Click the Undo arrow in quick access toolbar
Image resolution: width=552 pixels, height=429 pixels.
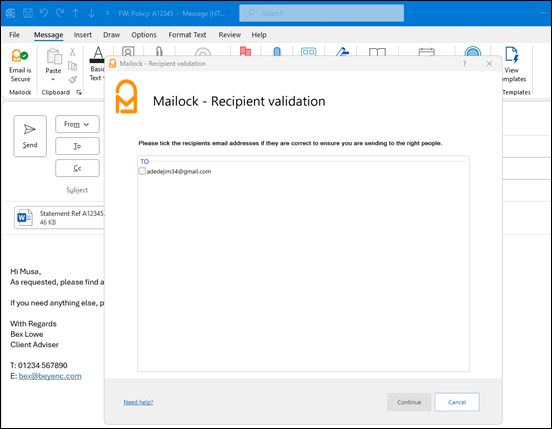(x=44, y=13)
